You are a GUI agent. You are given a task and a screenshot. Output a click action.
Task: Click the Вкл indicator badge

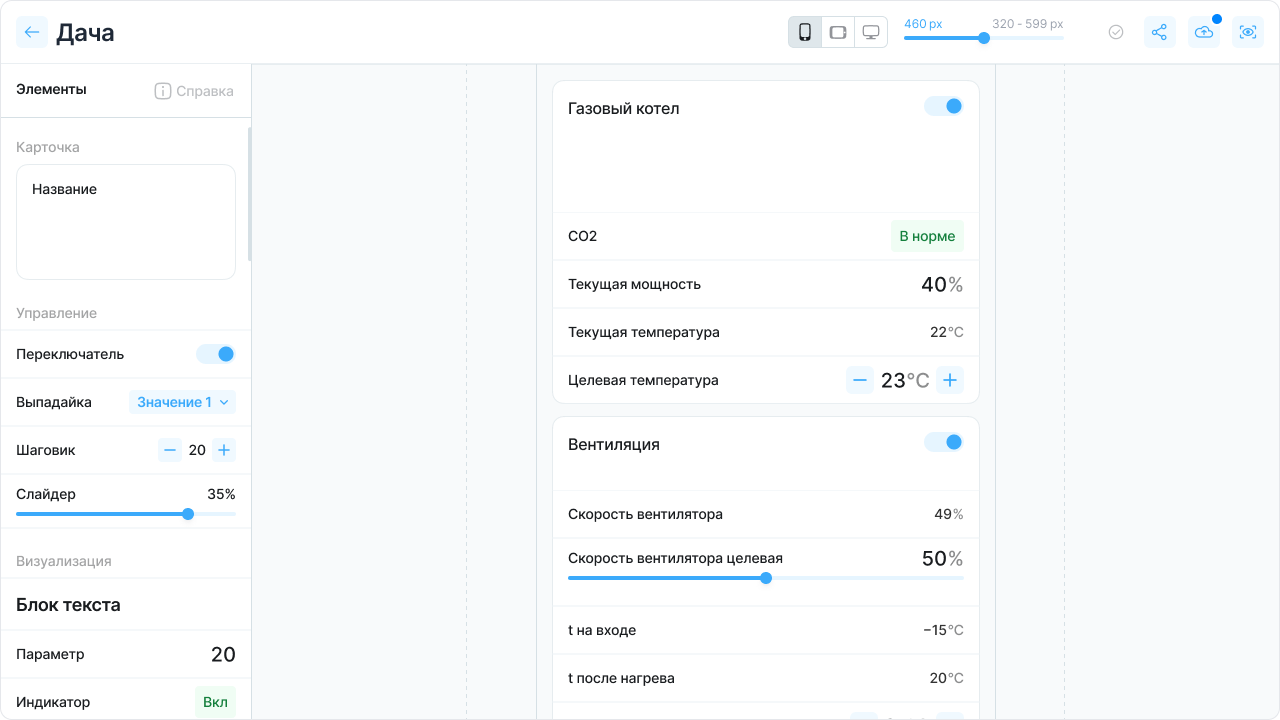(x=215, y=702)
